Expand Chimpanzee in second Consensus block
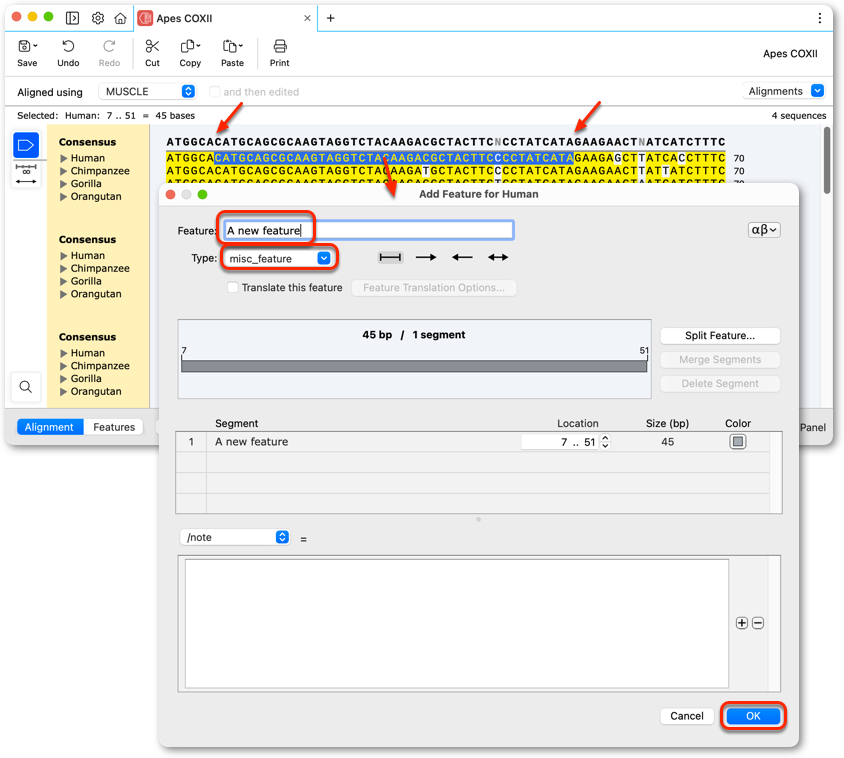This screenshot has width=844, height=758. point(64,269)
